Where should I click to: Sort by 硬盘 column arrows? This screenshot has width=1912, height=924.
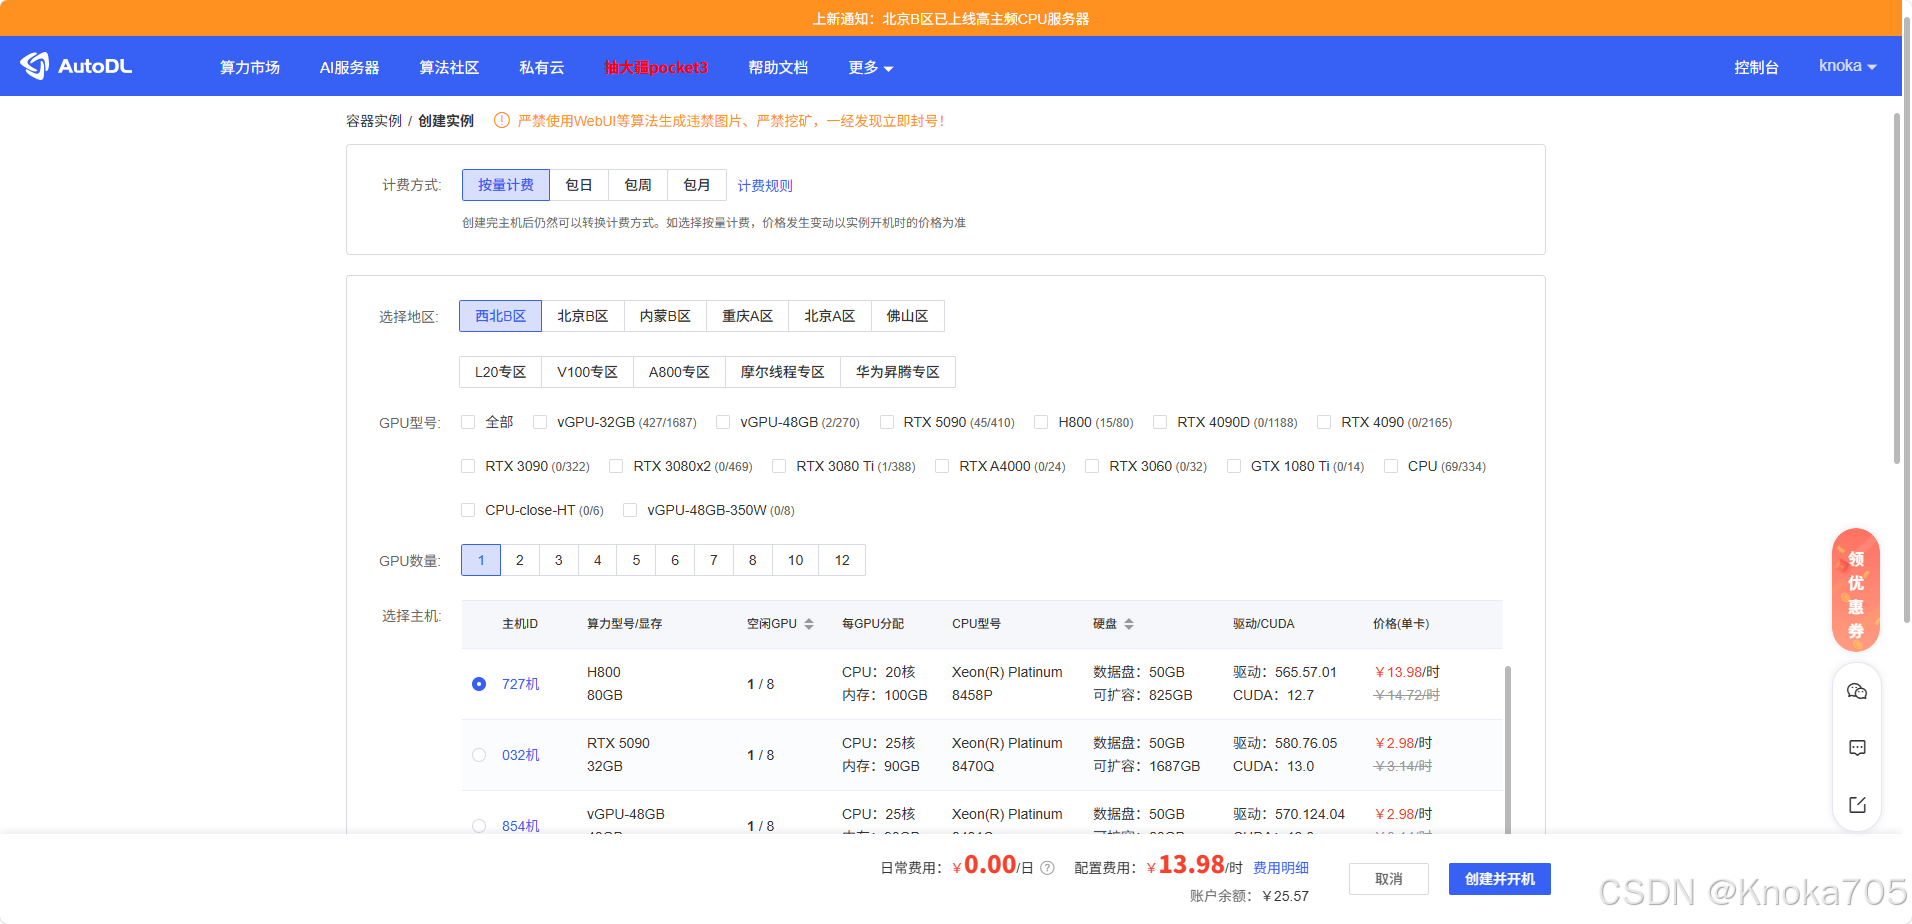(1129, 624)
